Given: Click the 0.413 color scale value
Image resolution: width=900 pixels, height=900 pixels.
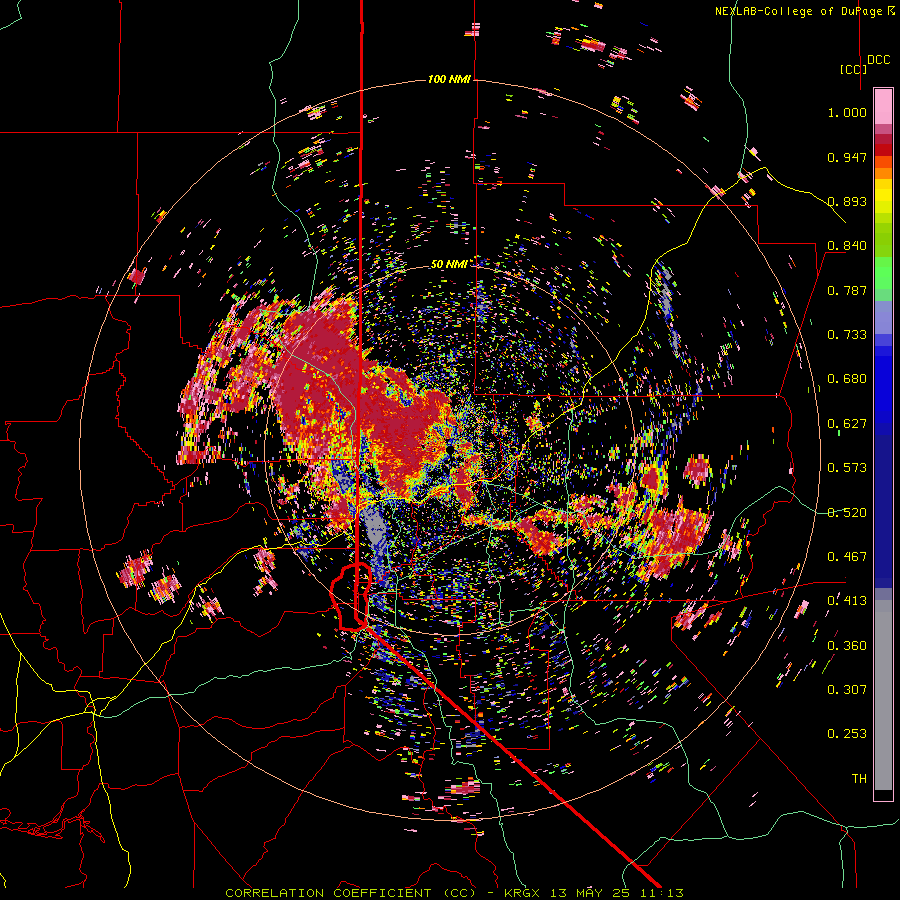Looking at the screenshot, I should pos(847,601).
